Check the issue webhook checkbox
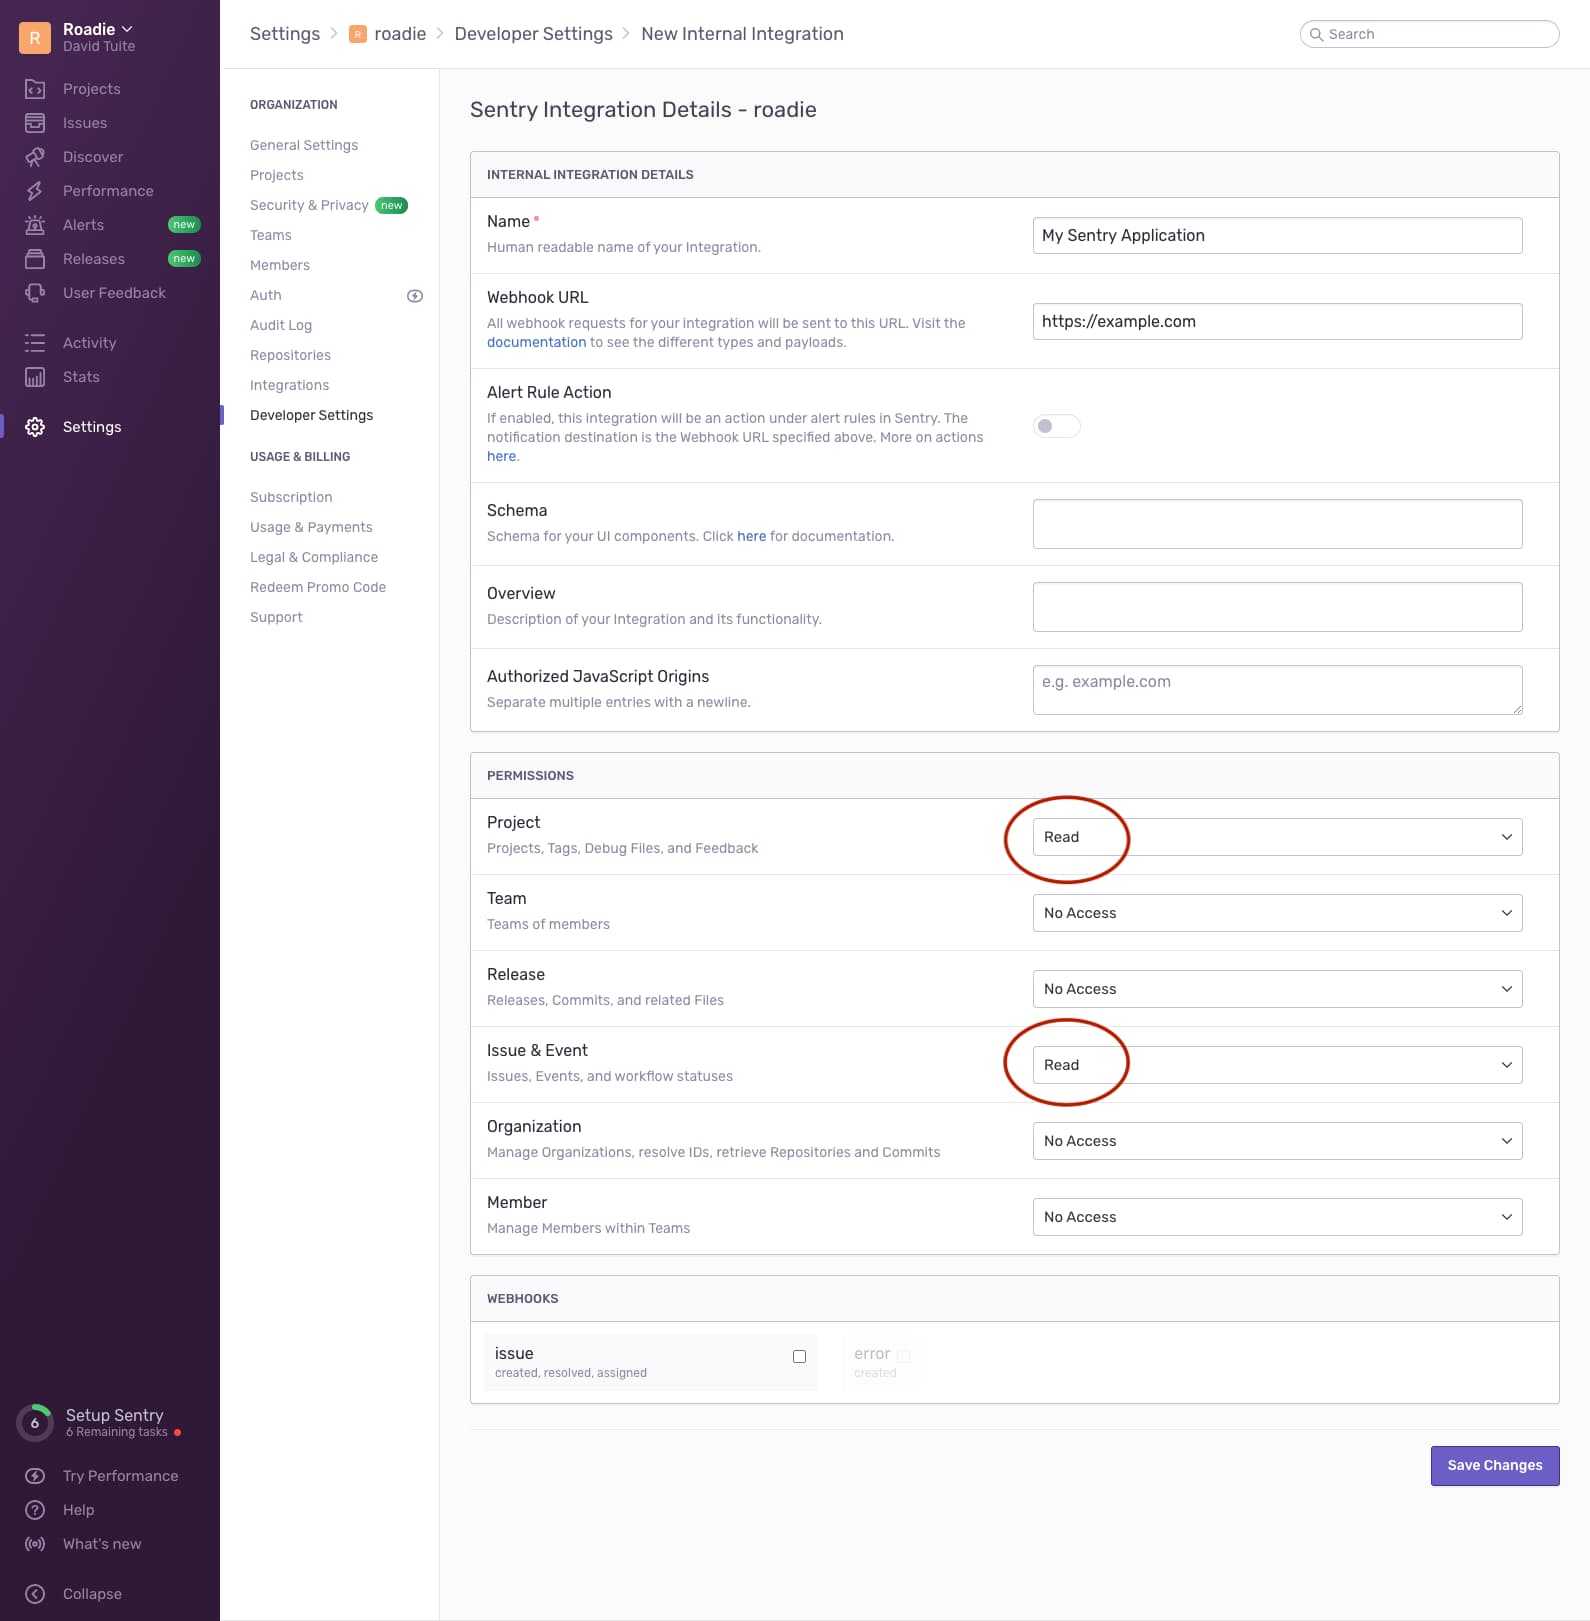The image size is (1590, 1621). pos(799,1357)
